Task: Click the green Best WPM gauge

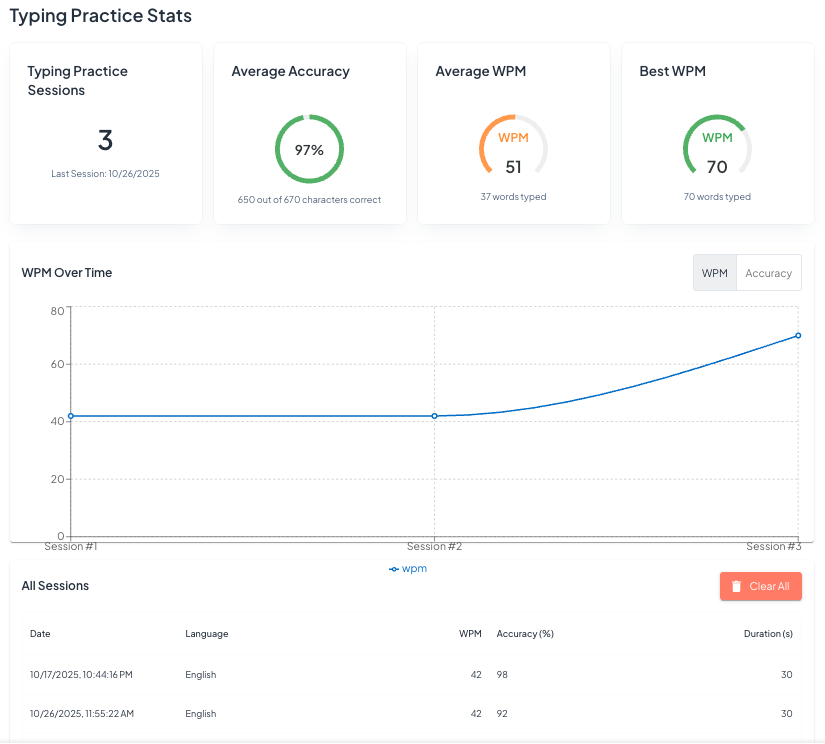Action: point(716,148)
